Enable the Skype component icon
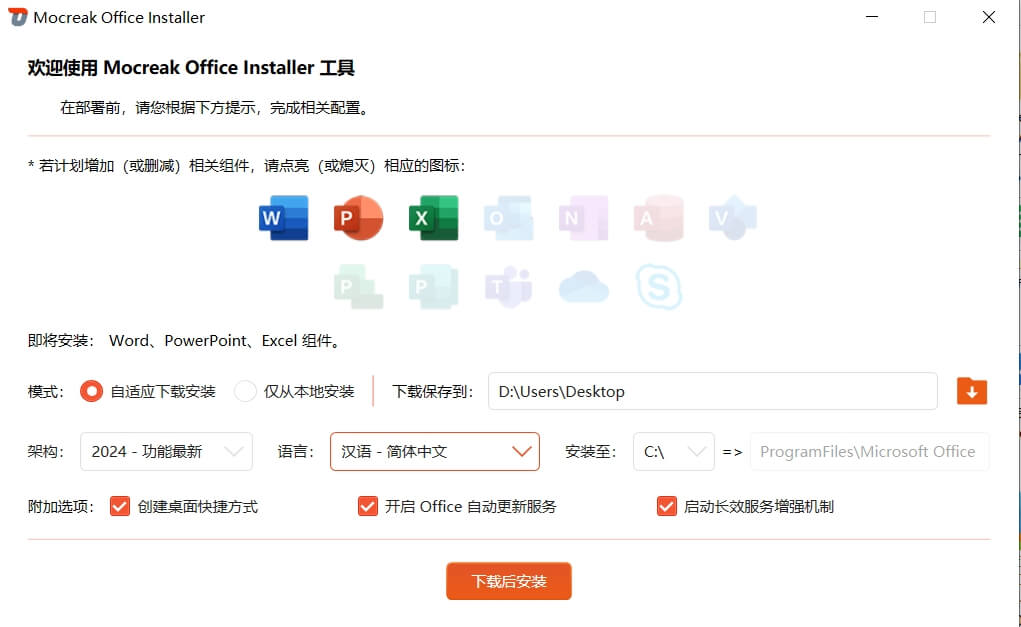The height and width of the screenshot is (627, 1021). (x=658, y=286)
